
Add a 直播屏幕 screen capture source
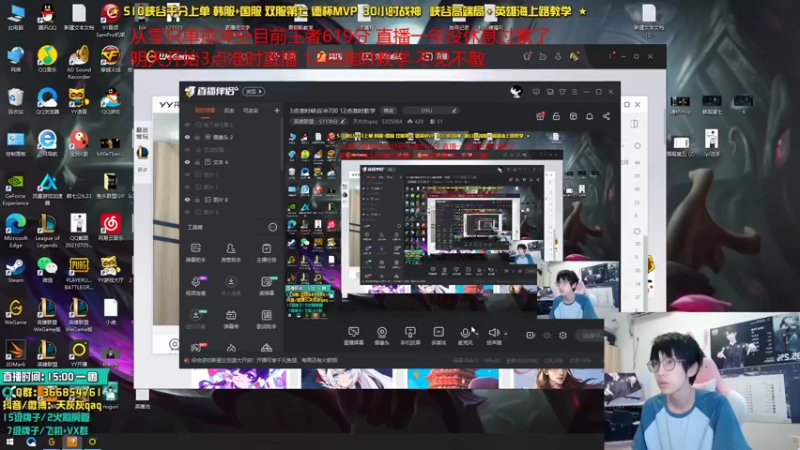pyautogui.click(x=353, y=336)
